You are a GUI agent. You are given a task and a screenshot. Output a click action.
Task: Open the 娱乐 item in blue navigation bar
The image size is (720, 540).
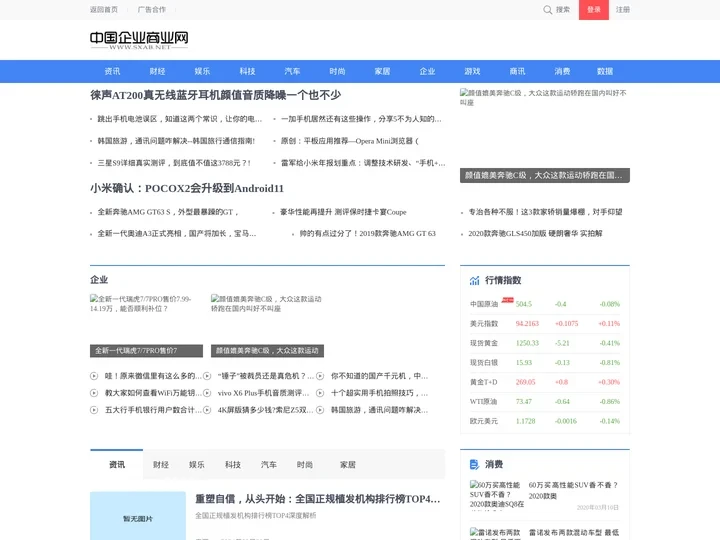click(x=202, y=71)
